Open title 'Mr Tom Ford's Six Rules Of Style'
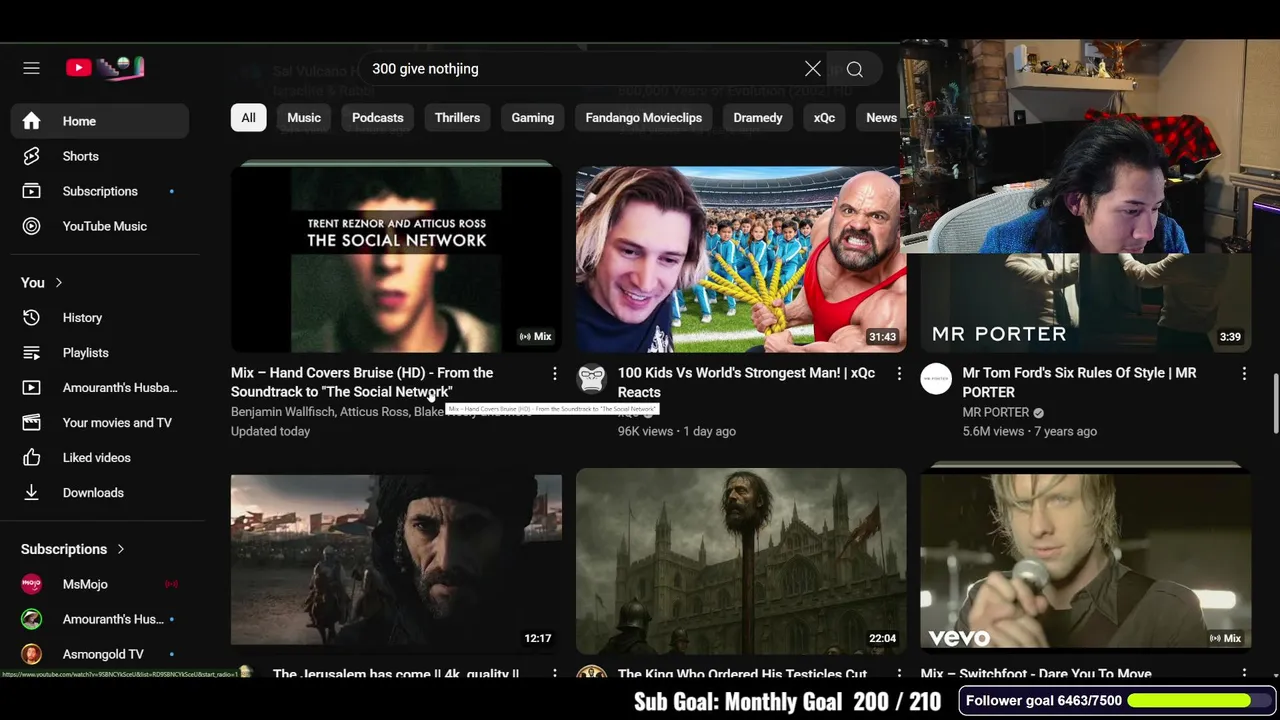This screenshot has width=1280, height=720. tap(1079, 382)
